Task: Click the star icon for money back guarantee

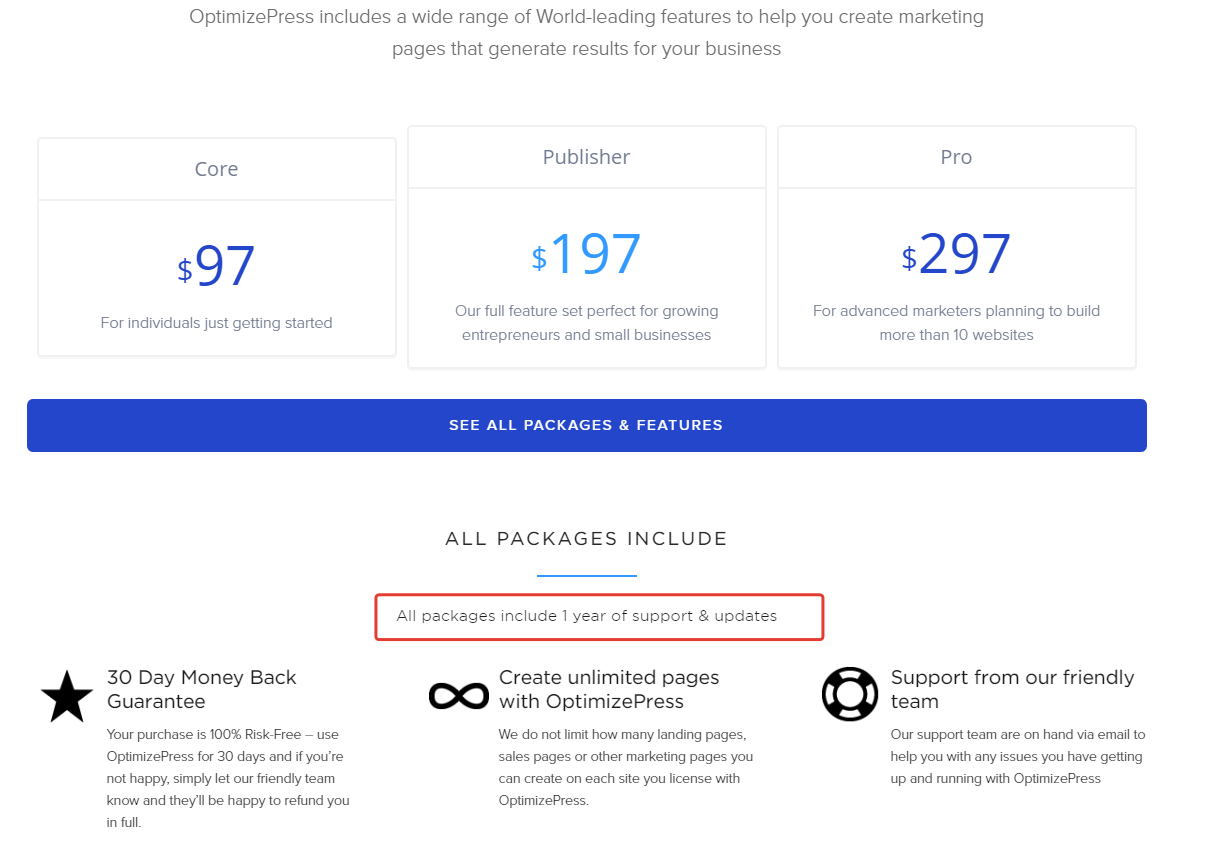Action: coord(67,696)
